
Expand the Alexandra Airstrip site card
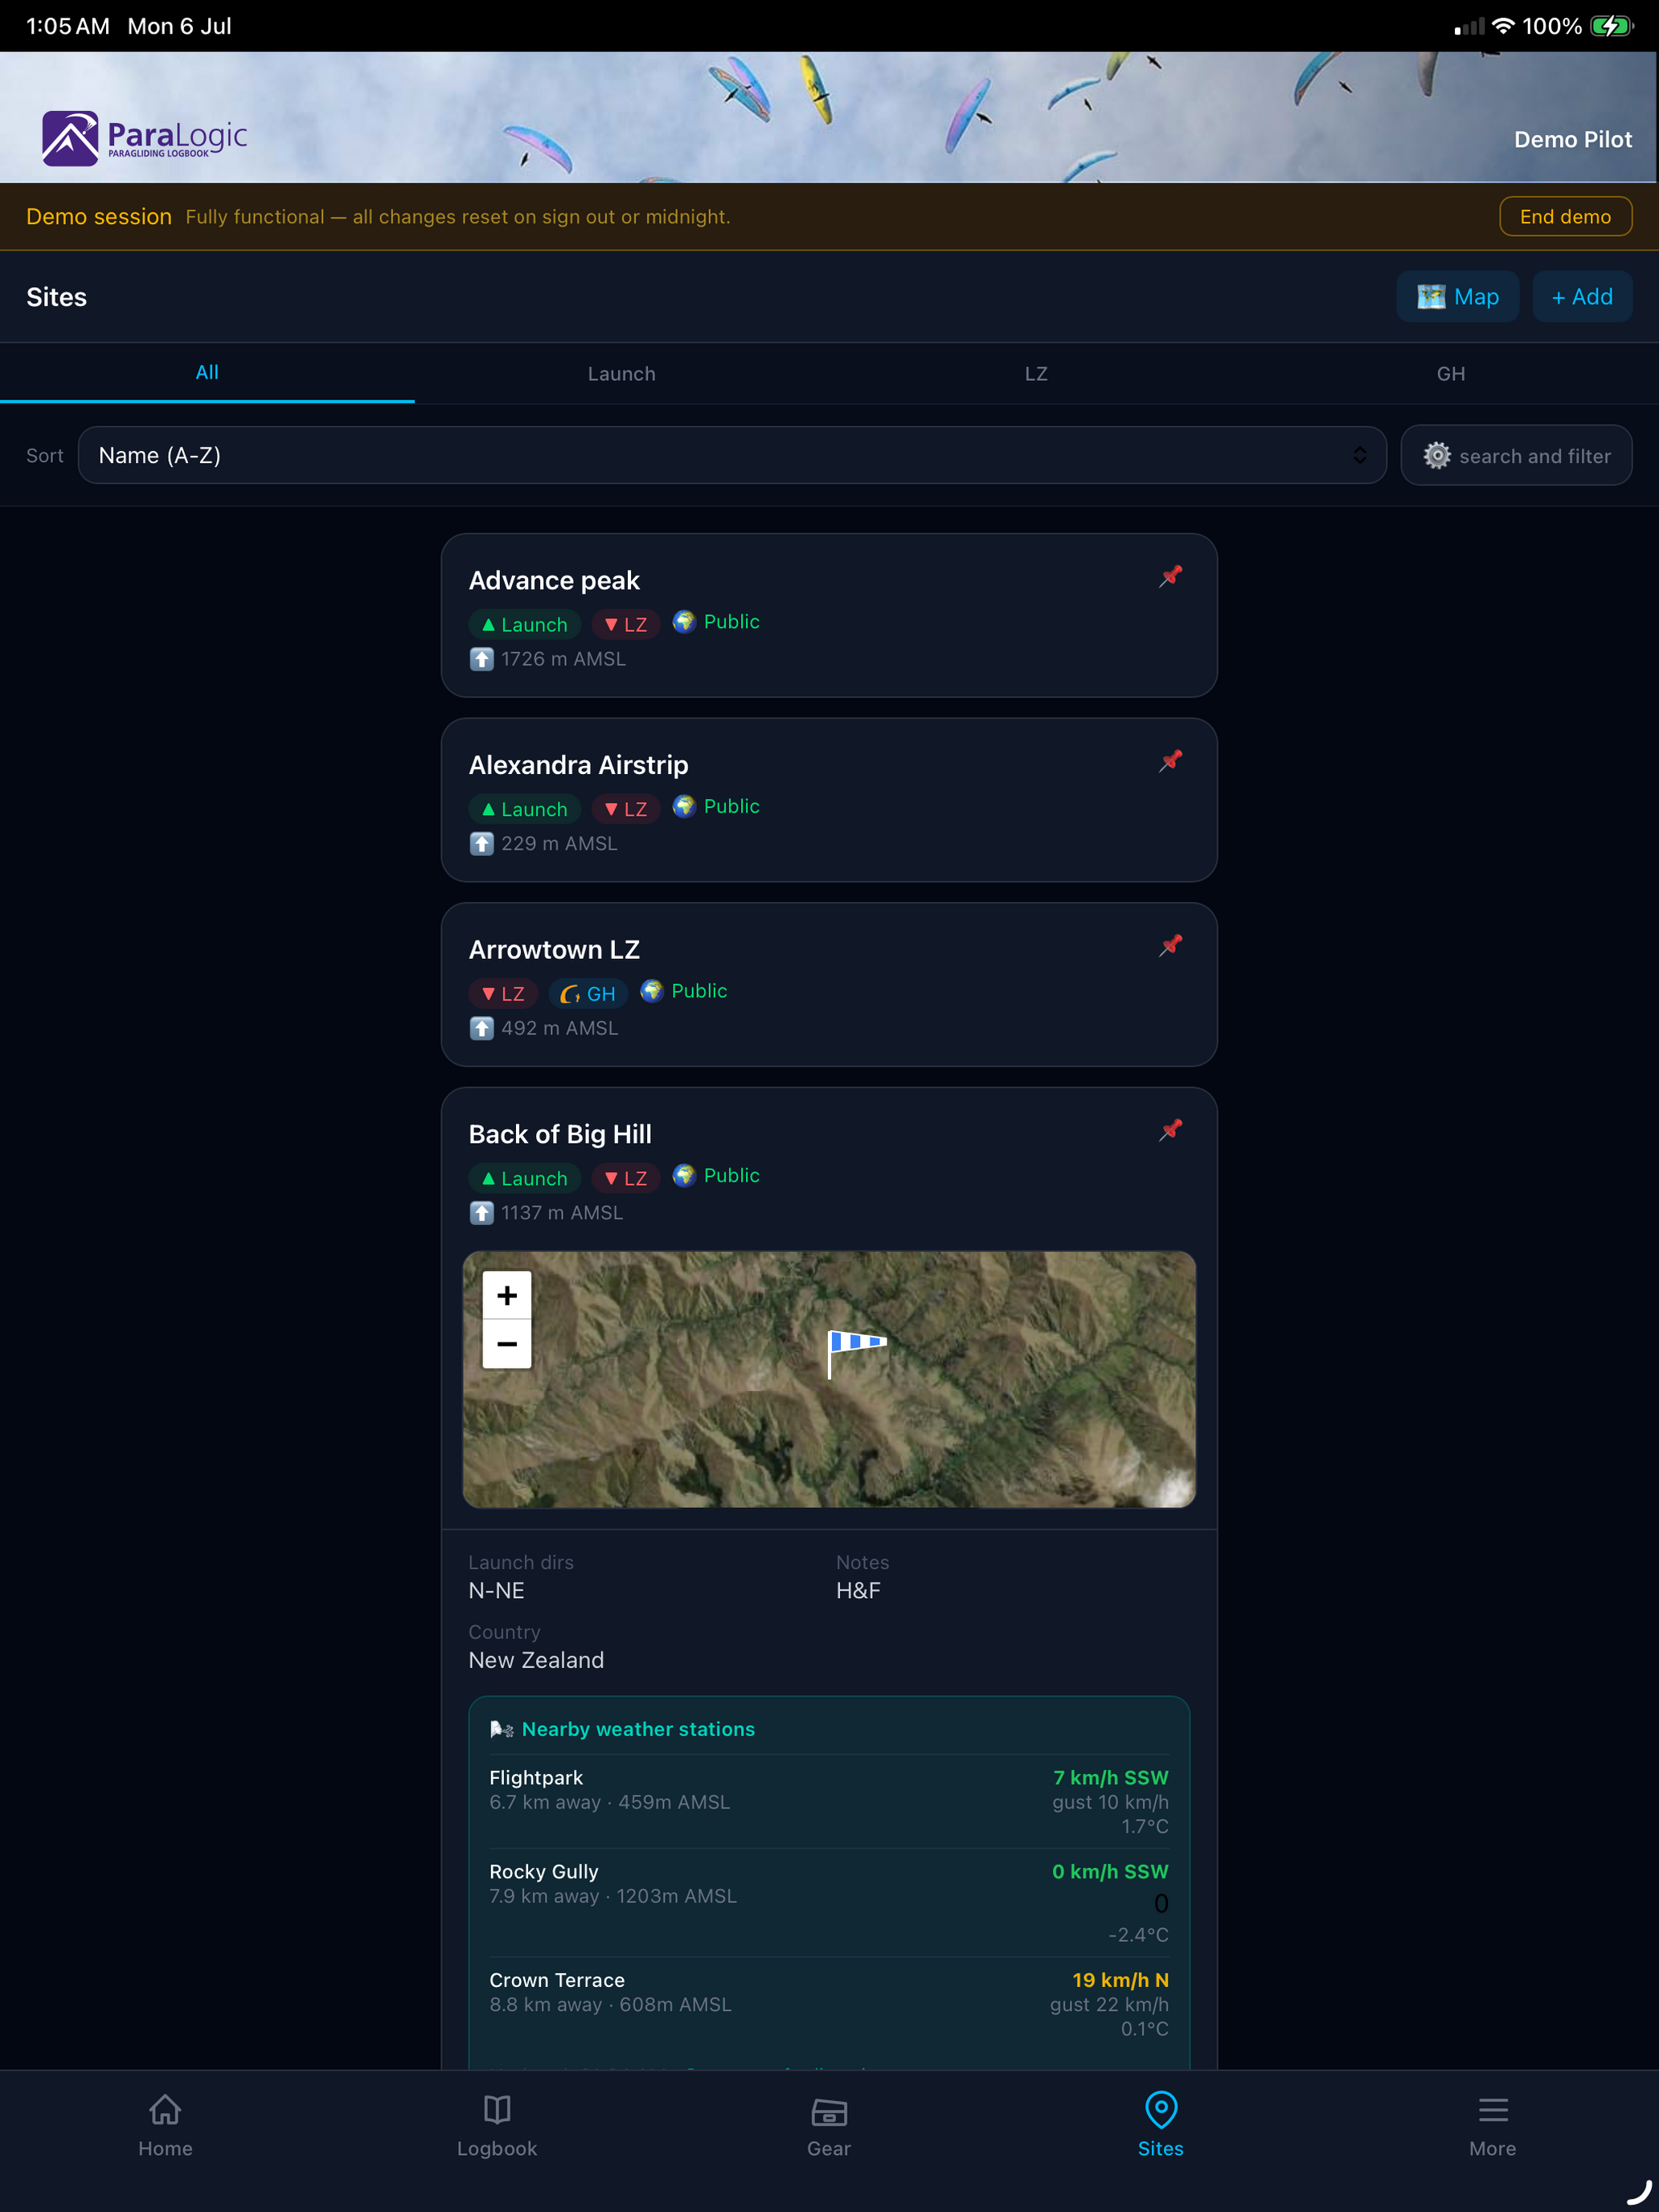click(x=829, y=800)
